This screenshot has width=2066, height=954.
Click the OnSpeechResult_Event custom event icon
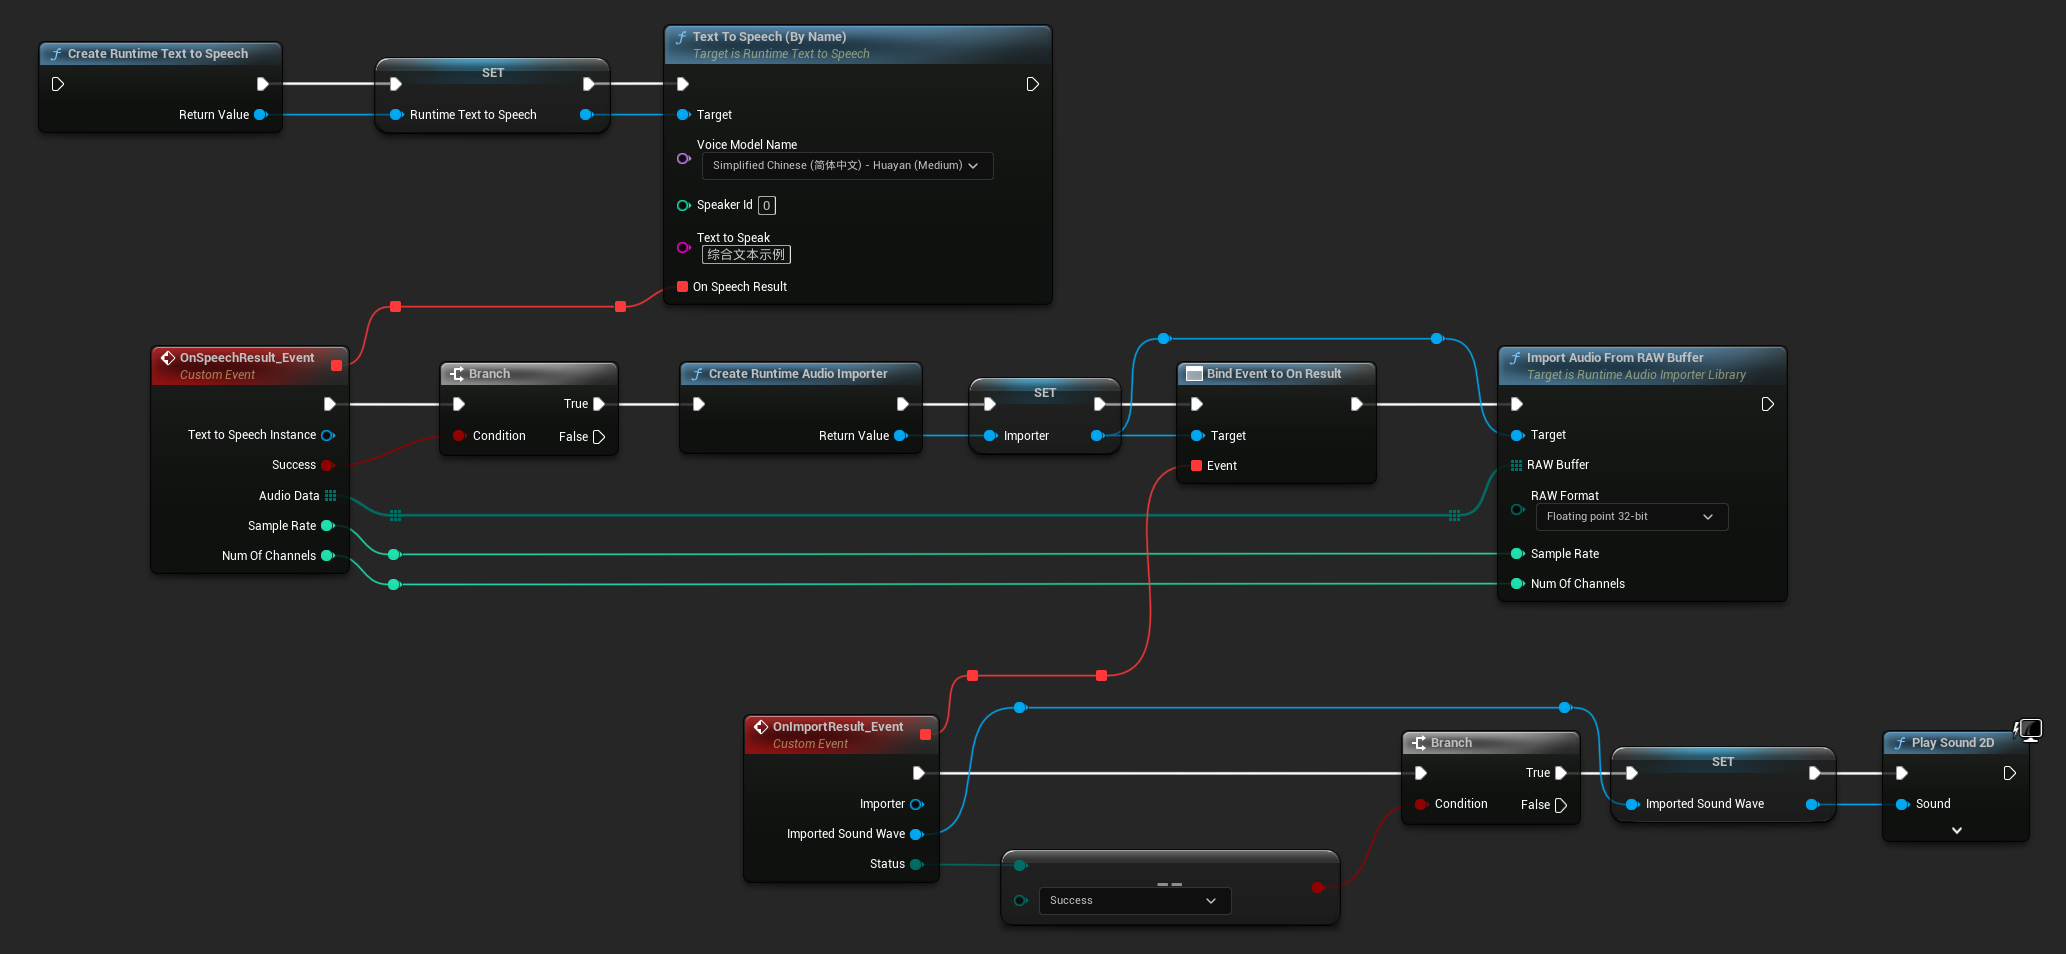point(168,358)
